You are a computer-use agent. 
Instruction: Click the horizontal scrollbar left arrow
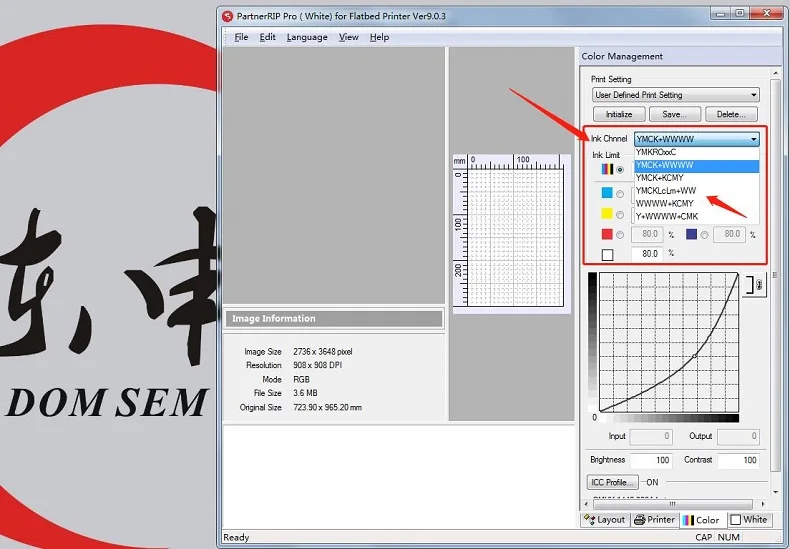[x=586, y=504]
